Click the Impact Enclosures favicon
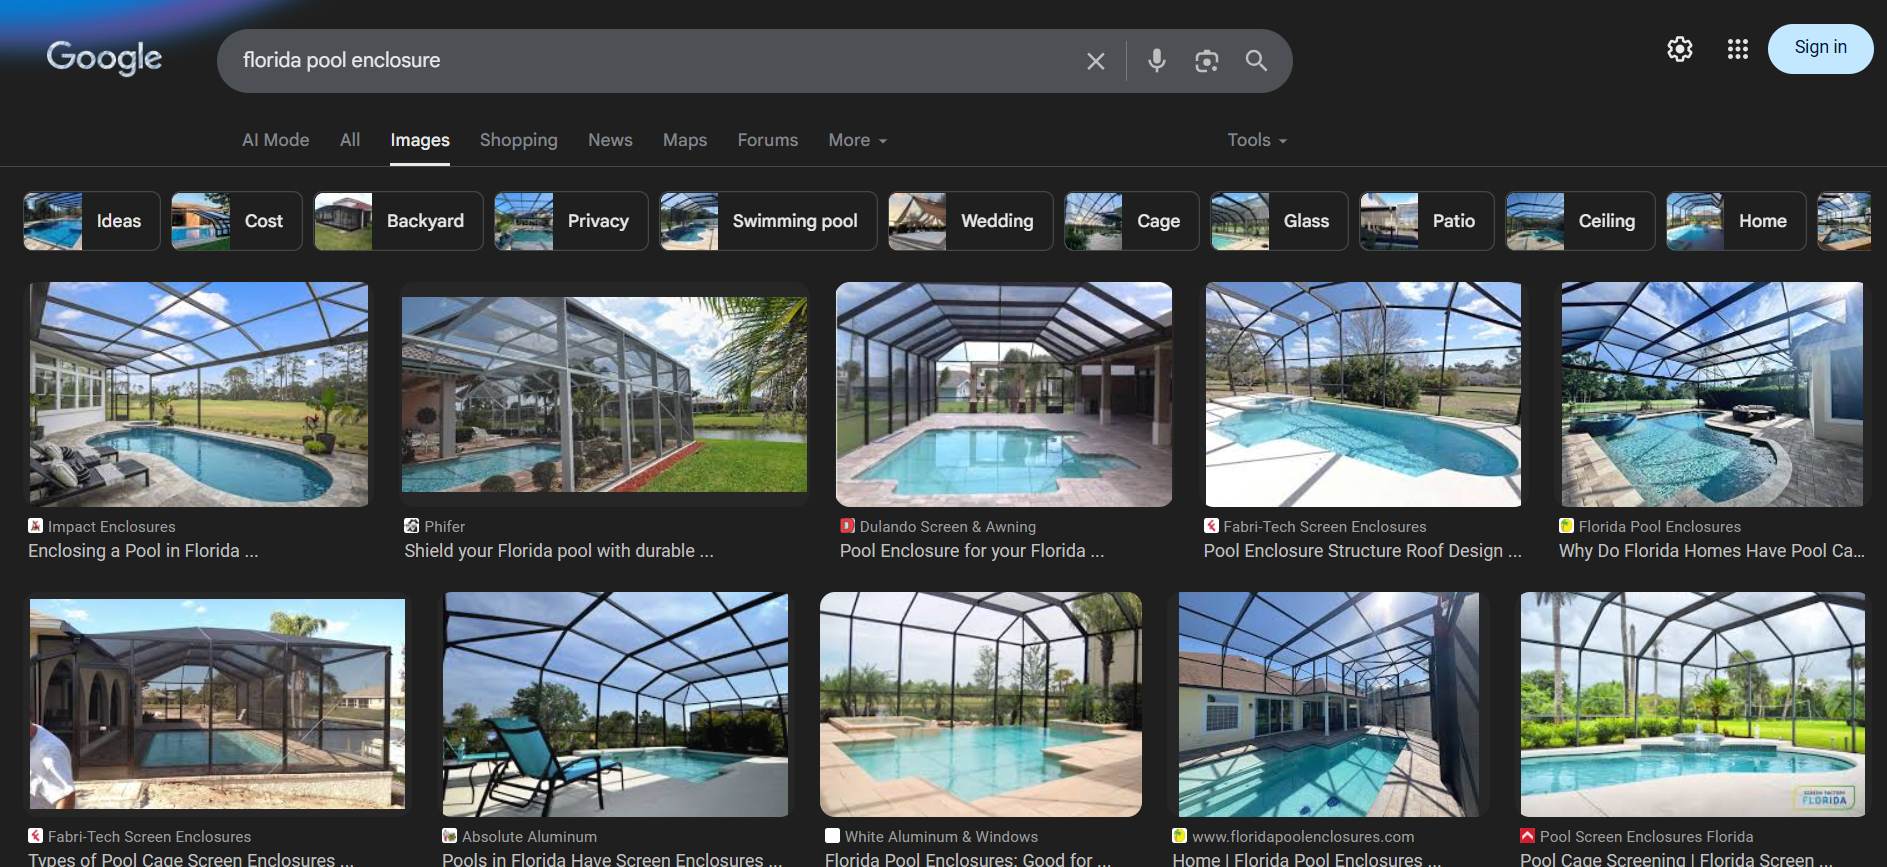 [36, 526]
